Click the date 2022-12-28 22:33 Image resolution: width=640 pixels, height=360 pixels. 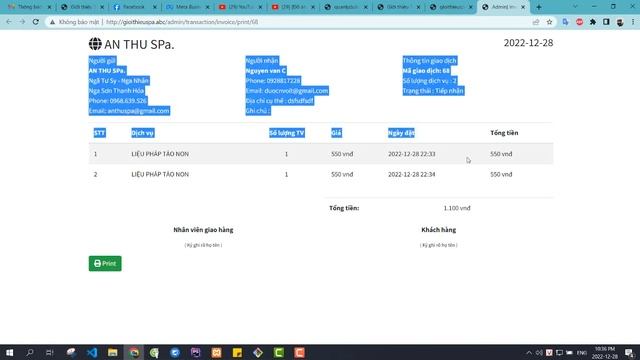point(411,154)
